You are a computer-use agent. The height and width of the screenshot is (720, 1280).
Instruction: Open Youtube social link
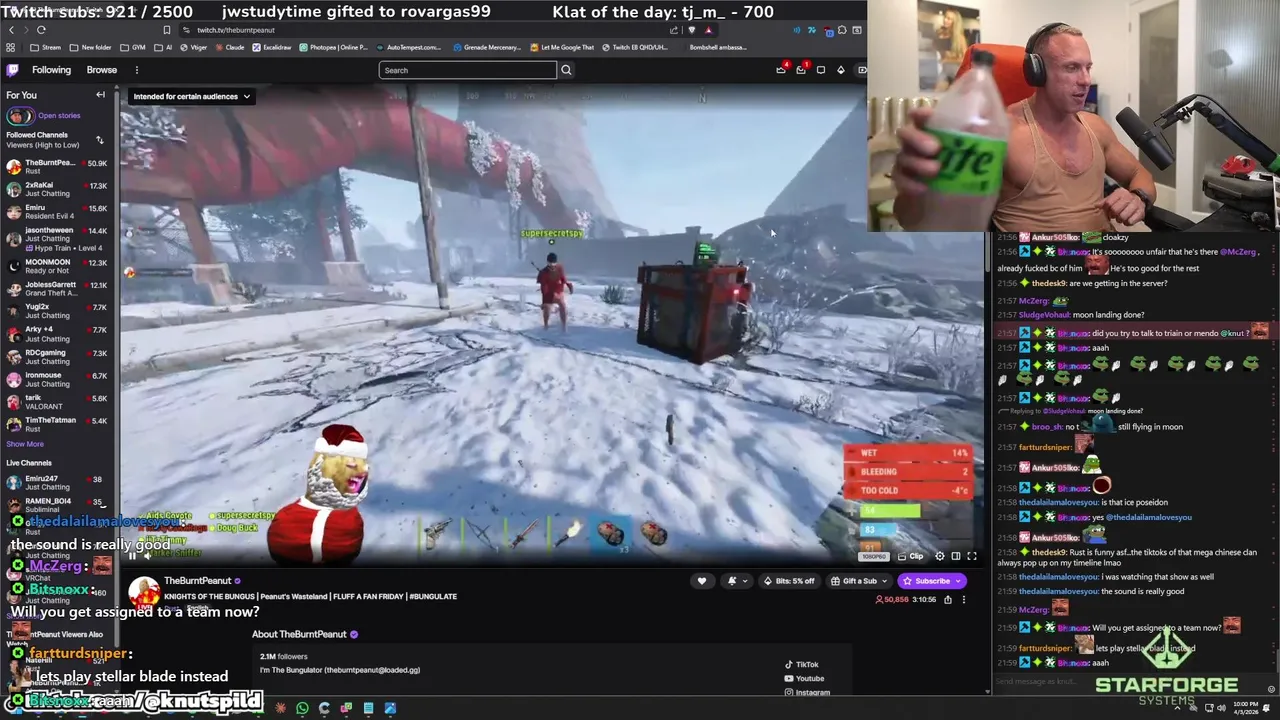click(x=803, y=679)
